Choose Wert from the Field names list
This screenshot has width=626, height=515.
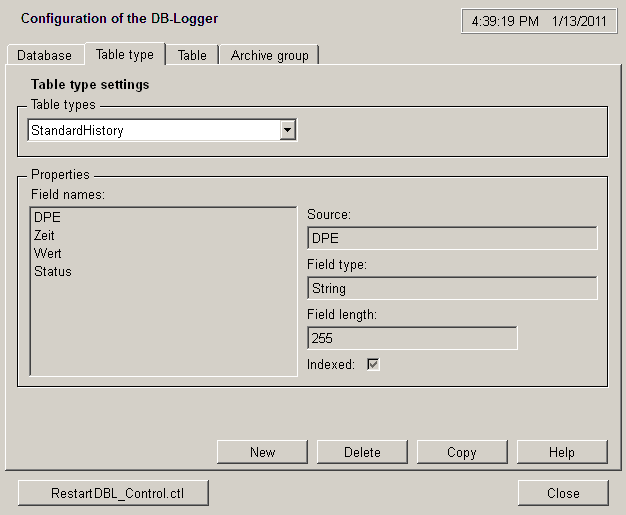[x=48, y=253]
